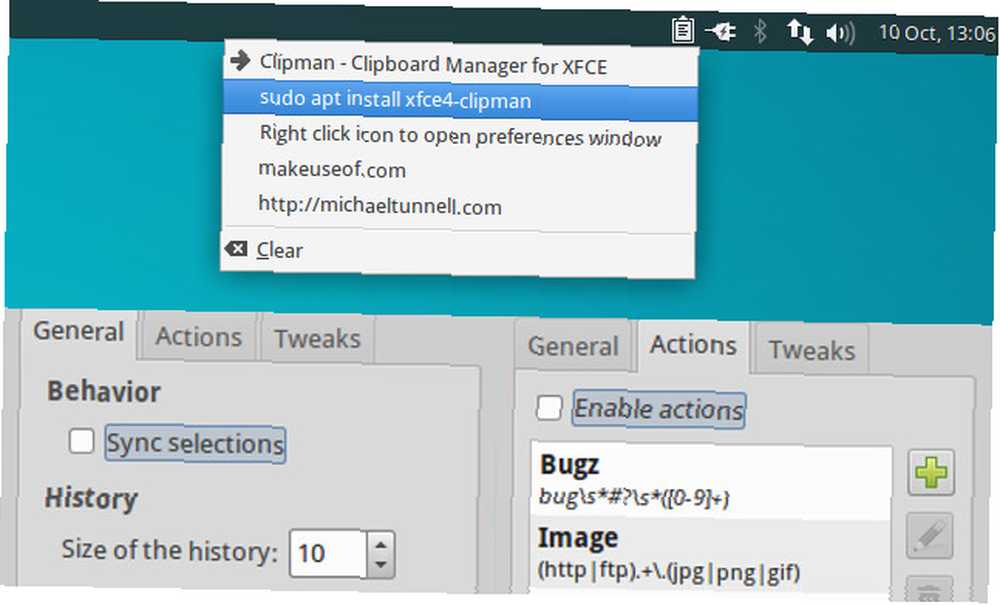Increase the history size with the up arrow
This screenshot has width=1000, height=605.
click(381, 544)
